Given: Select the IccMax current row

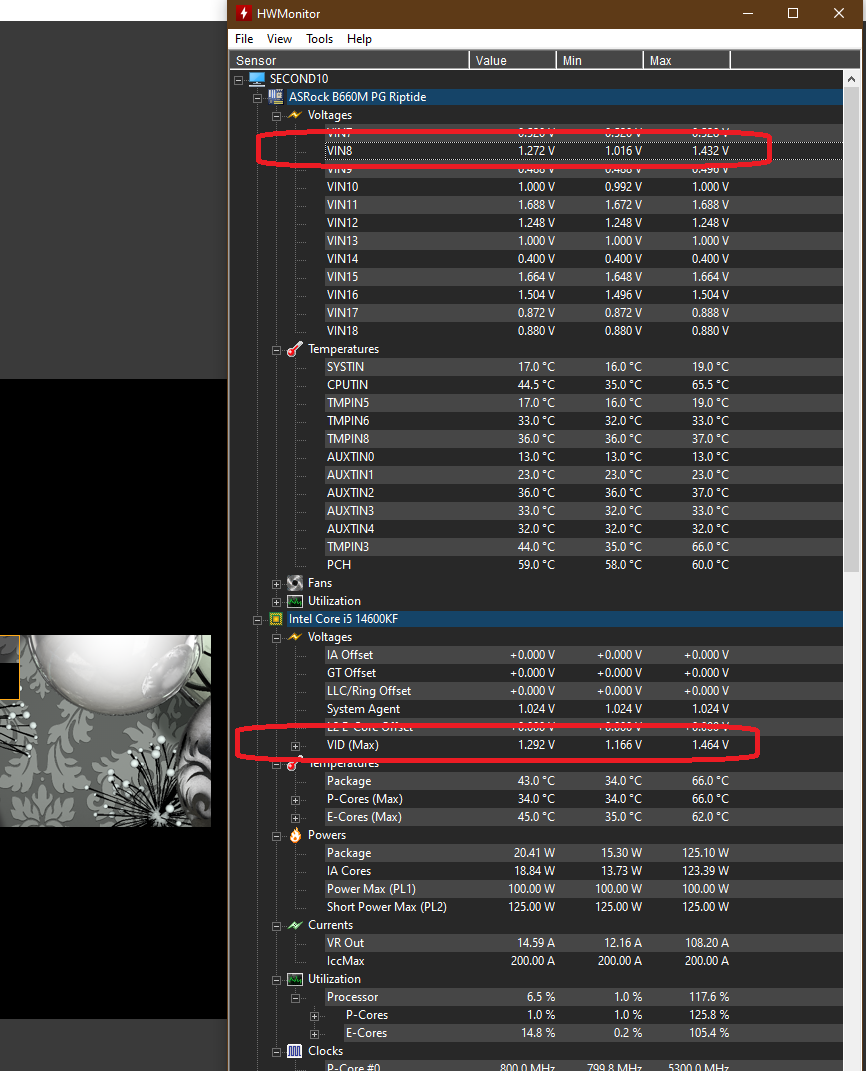Looking at the screenshot, I should coord(583,960).
